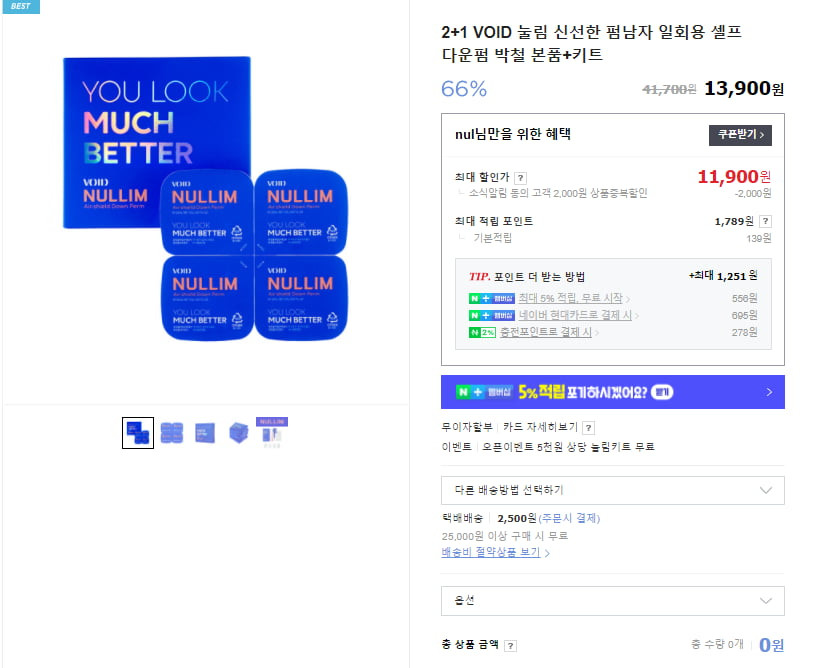813x668 pixels.
Task: Click 쿠폰받기 button
Action: (740, 135)
